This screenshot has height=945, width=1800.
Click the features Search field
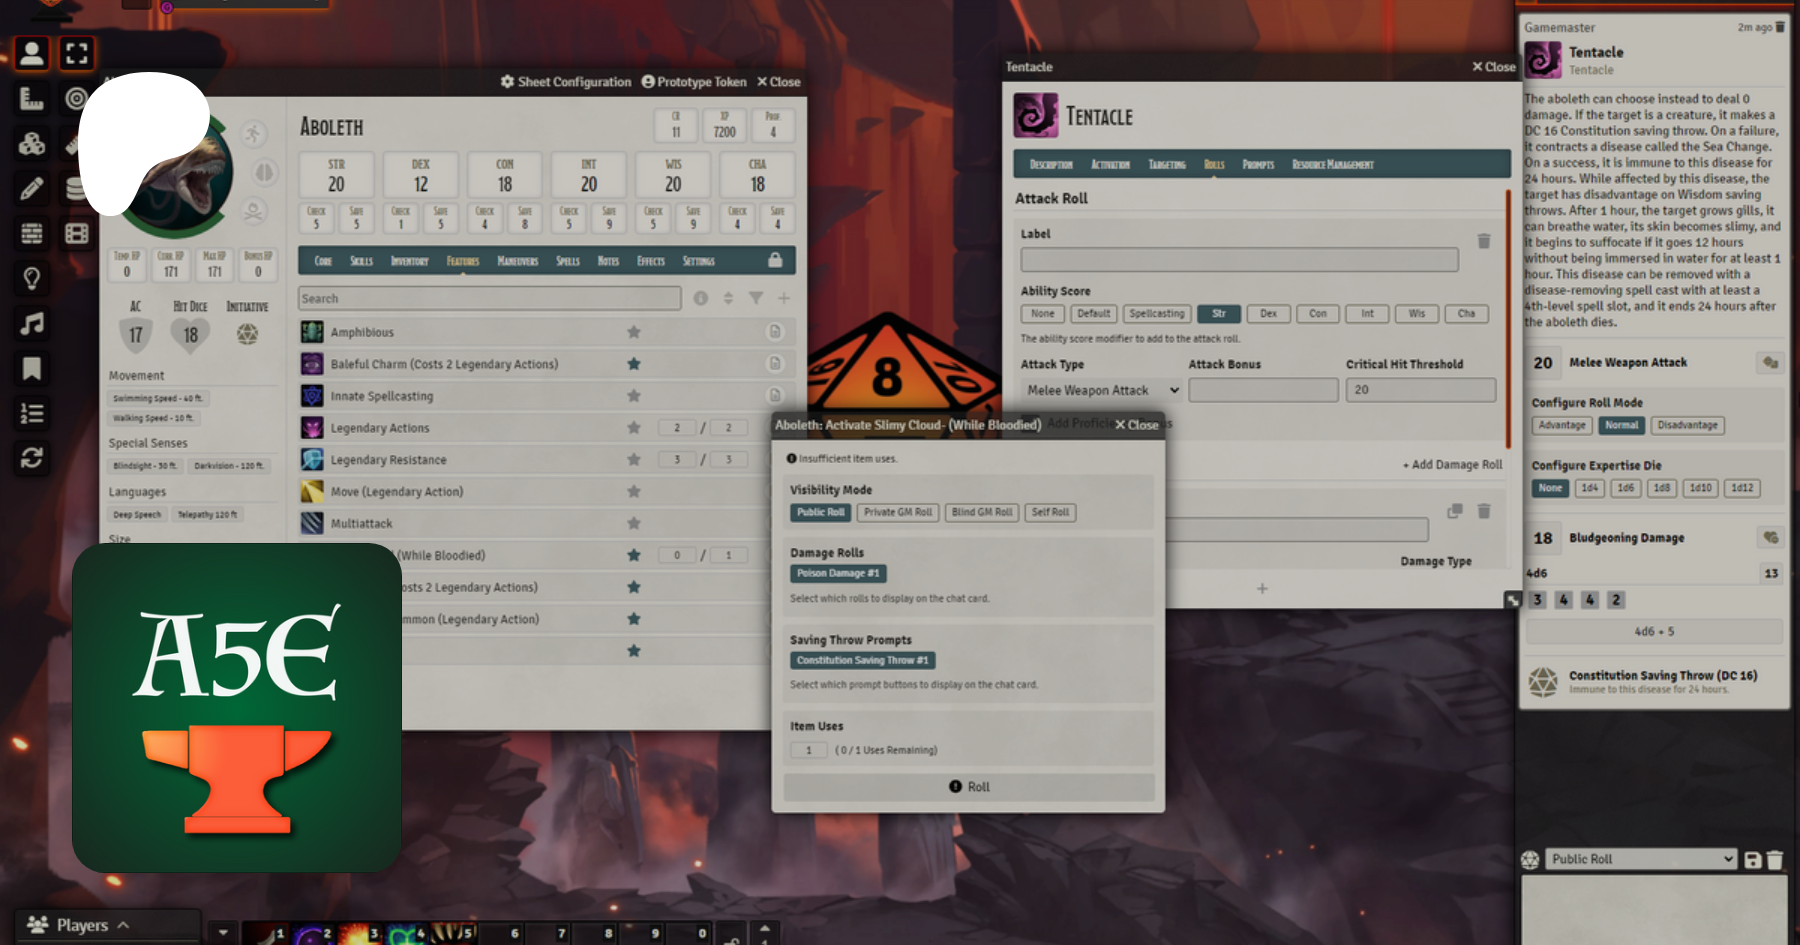coord(489,298)
